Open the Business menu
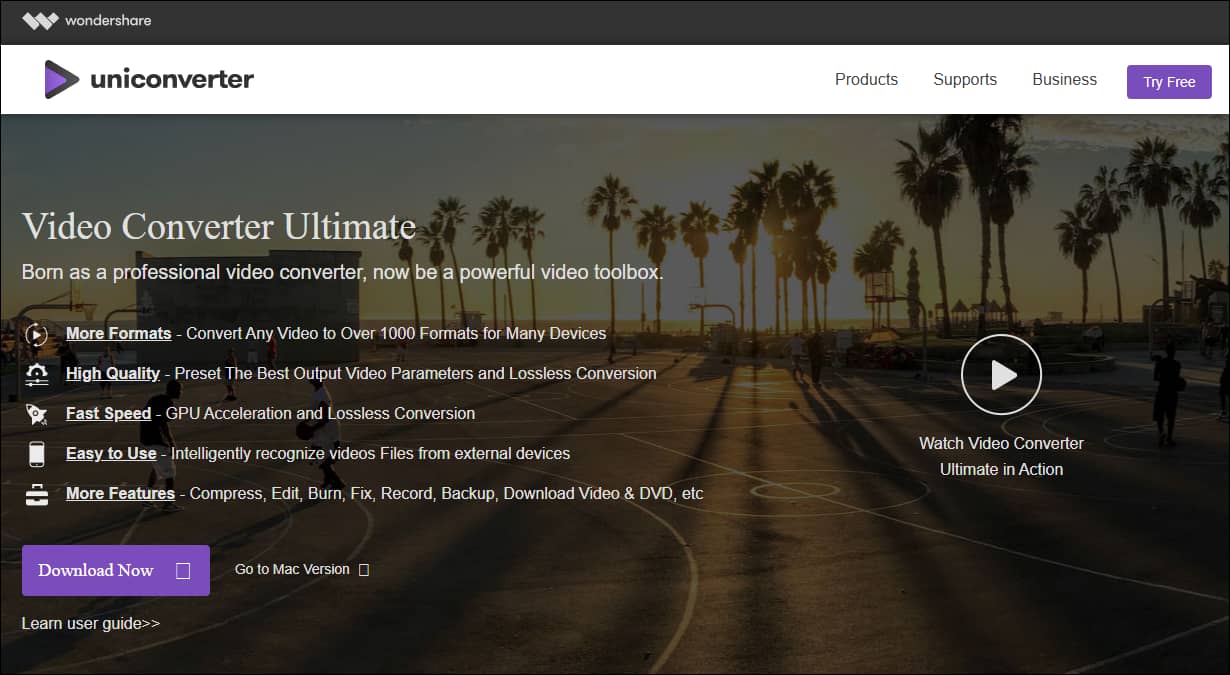The height and width of the screenshot is (675, 1230). [x=1064, y=79]
